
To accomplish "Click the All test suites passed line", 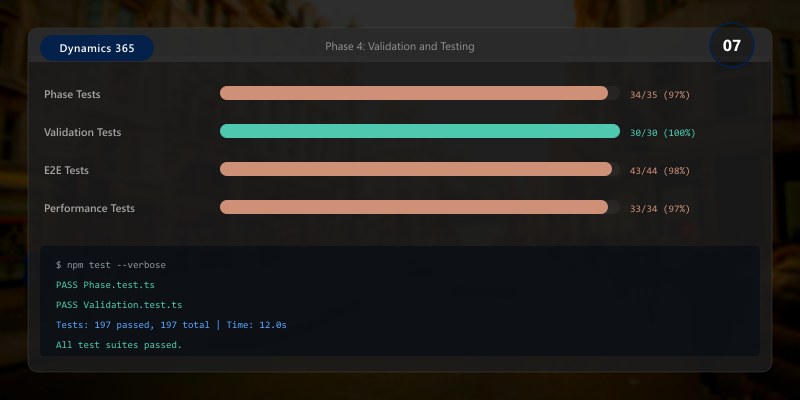I will click(119, 345).
